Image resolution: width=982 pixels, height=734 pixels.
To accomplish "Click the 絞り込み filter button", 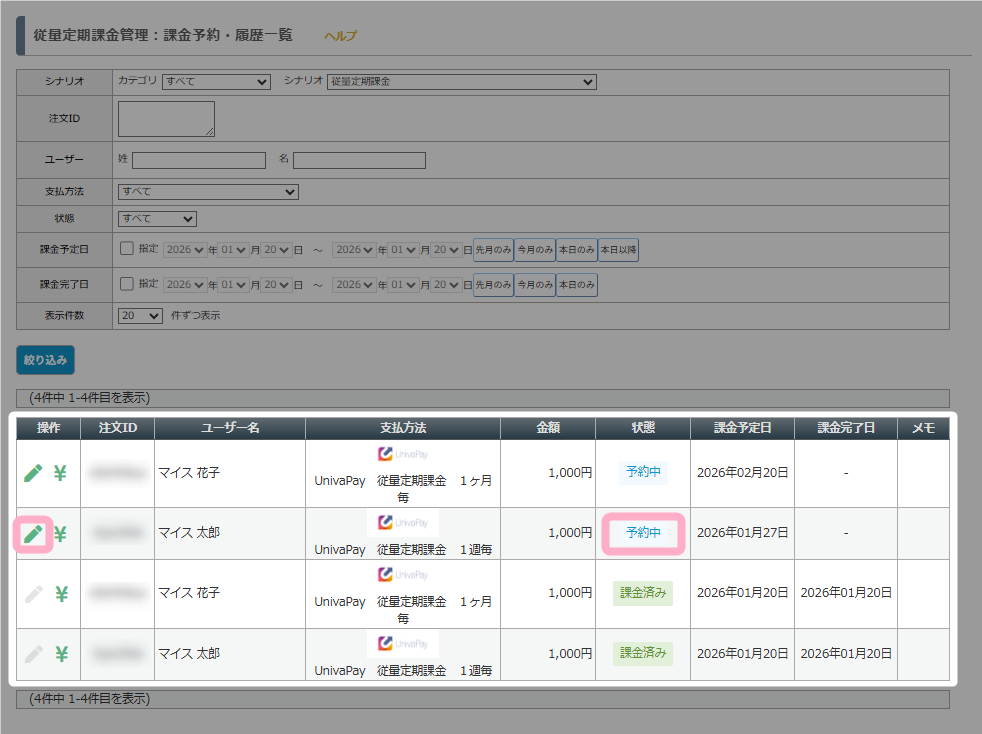I will pos(45,360).
